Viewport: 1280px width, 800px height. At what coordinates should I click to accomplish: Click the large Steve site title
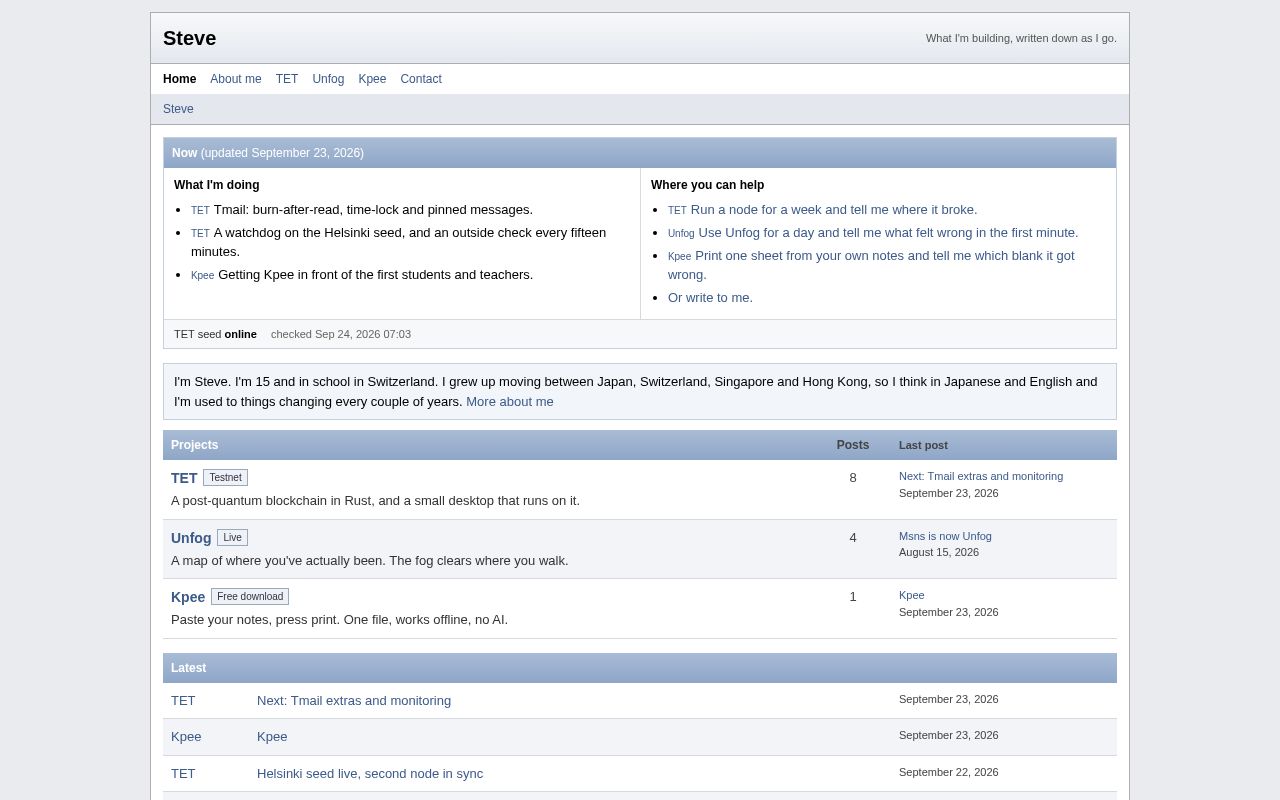point(189,38)
